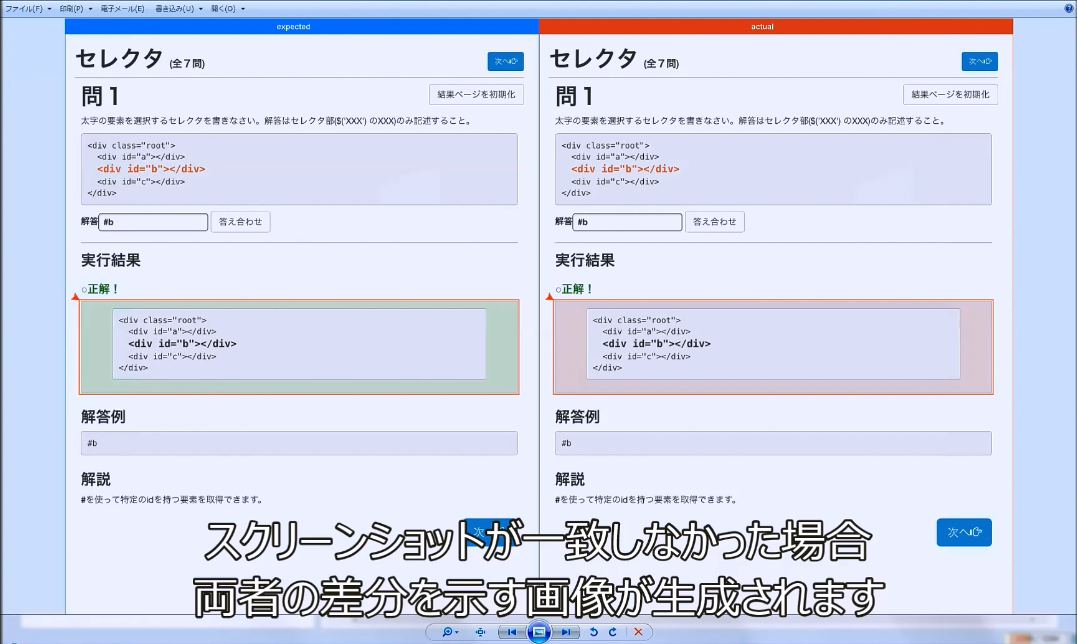This screenshot has height=644, width=1077.
Task: Delete the image with red X
Action: (638, 632)
